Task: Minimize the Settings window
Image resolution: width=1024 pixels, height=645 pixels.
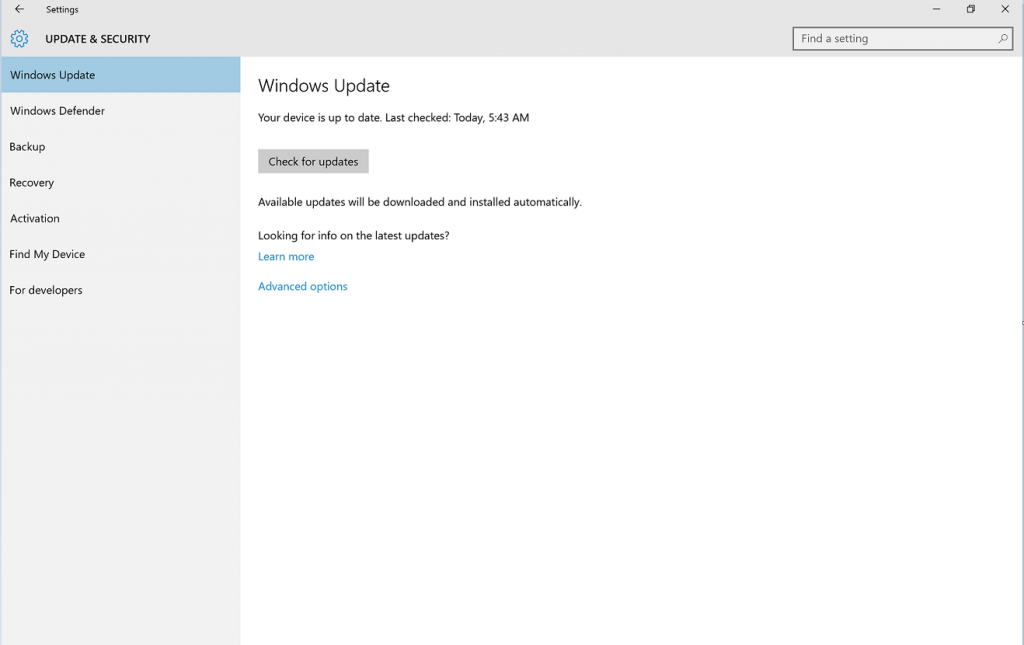Action: tap(937, 9)
